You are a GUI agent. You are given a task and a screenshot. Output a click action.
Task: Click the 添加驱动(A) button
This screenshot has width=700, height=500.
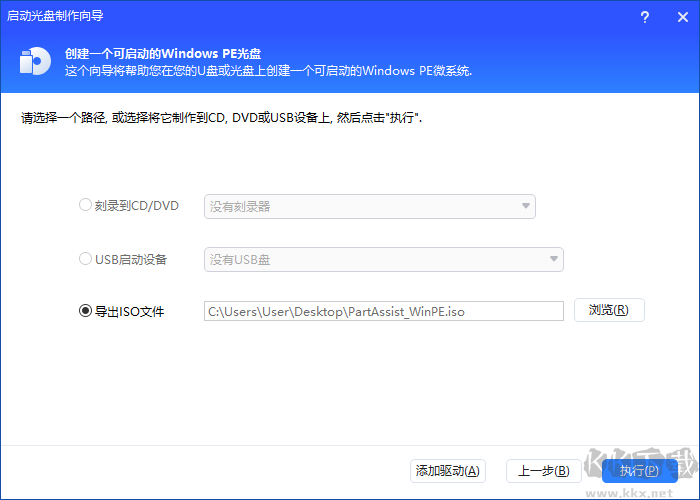coord(448,471)
